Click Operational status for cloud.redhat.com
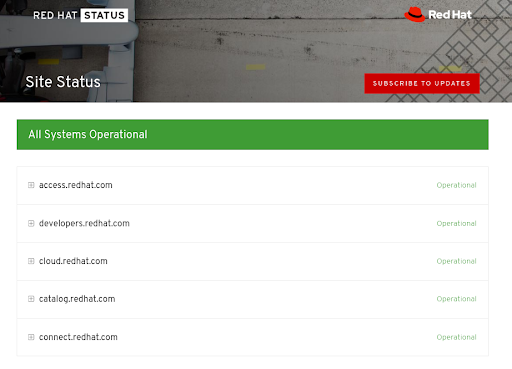512x369 pixels. point(456,261)
